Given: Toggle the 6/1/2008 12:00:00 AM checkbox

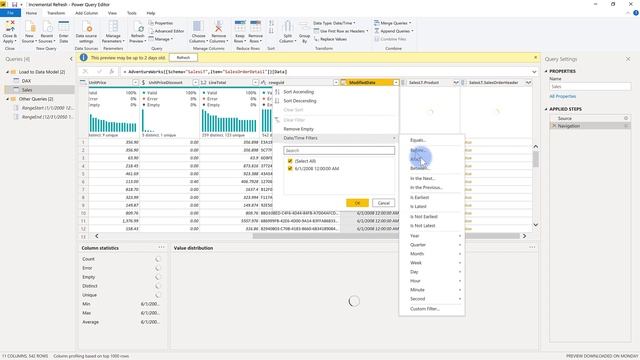Looking at the screenshot, I should coord(290,169).
